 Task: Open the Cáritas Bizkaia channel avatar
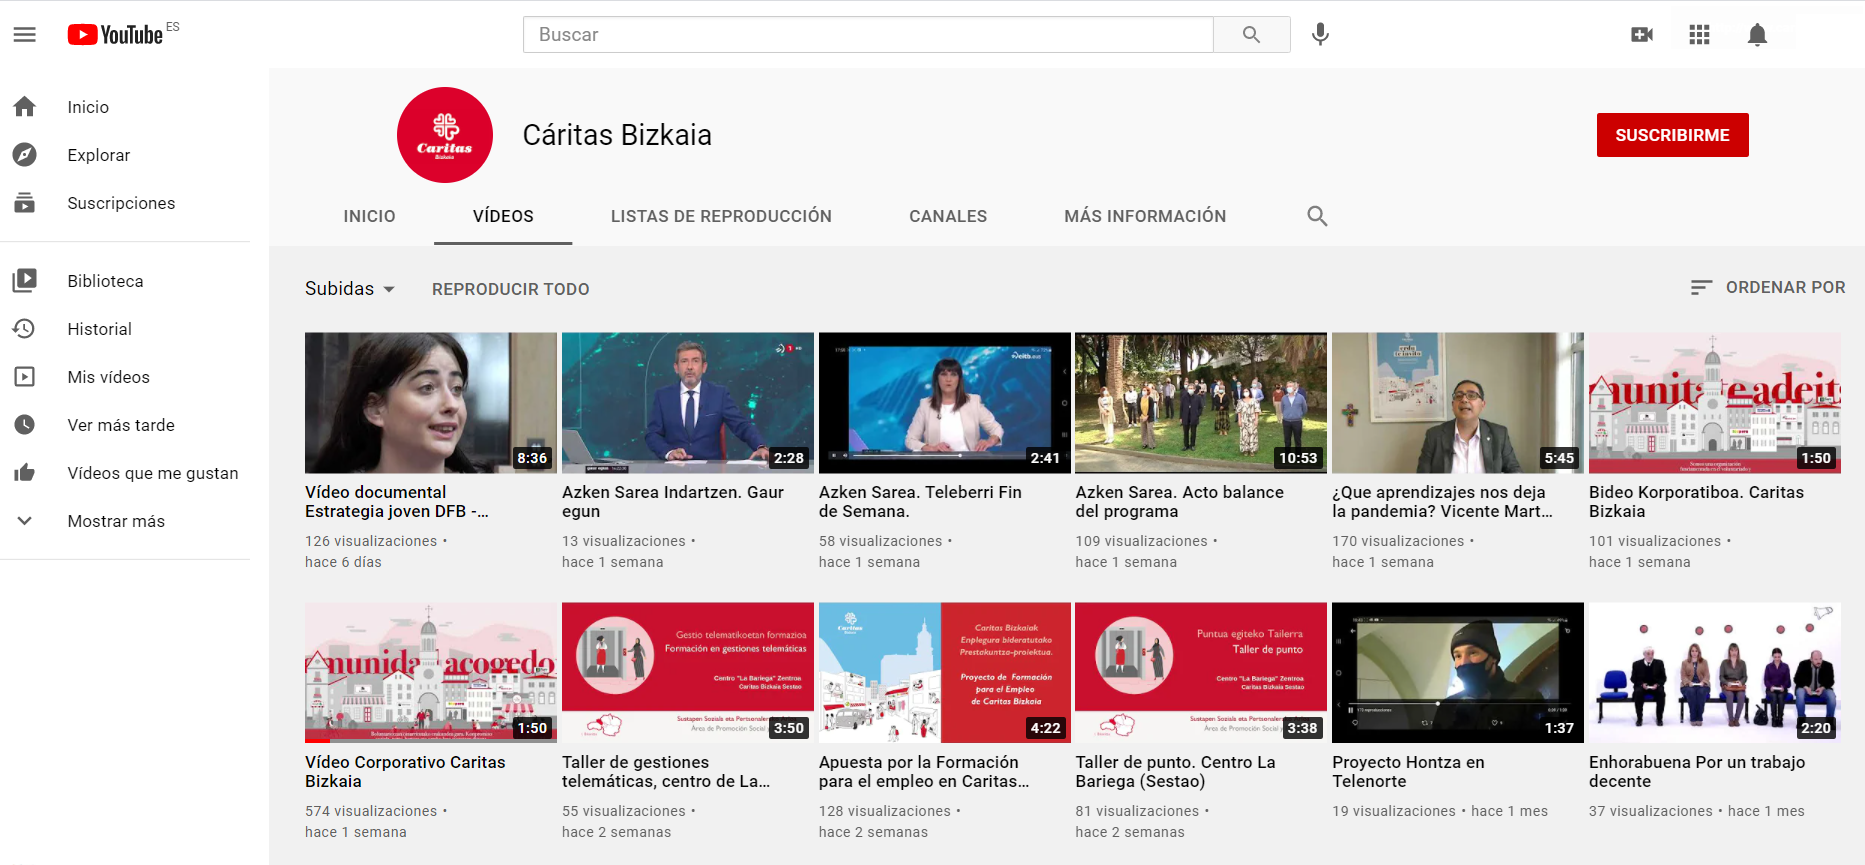pyautogui.click(x=445, y=135)
